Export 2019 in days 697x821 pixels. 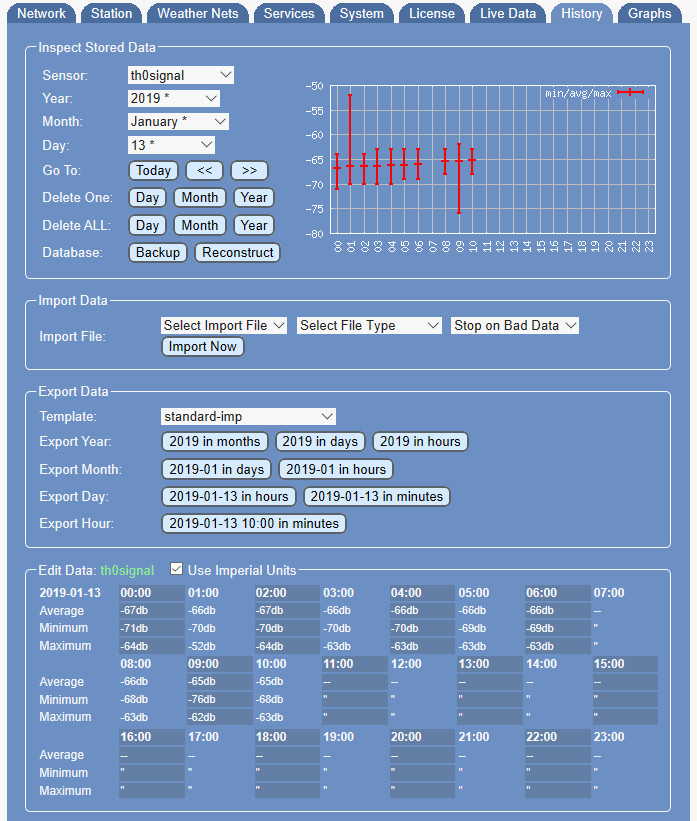pos(320,441)
